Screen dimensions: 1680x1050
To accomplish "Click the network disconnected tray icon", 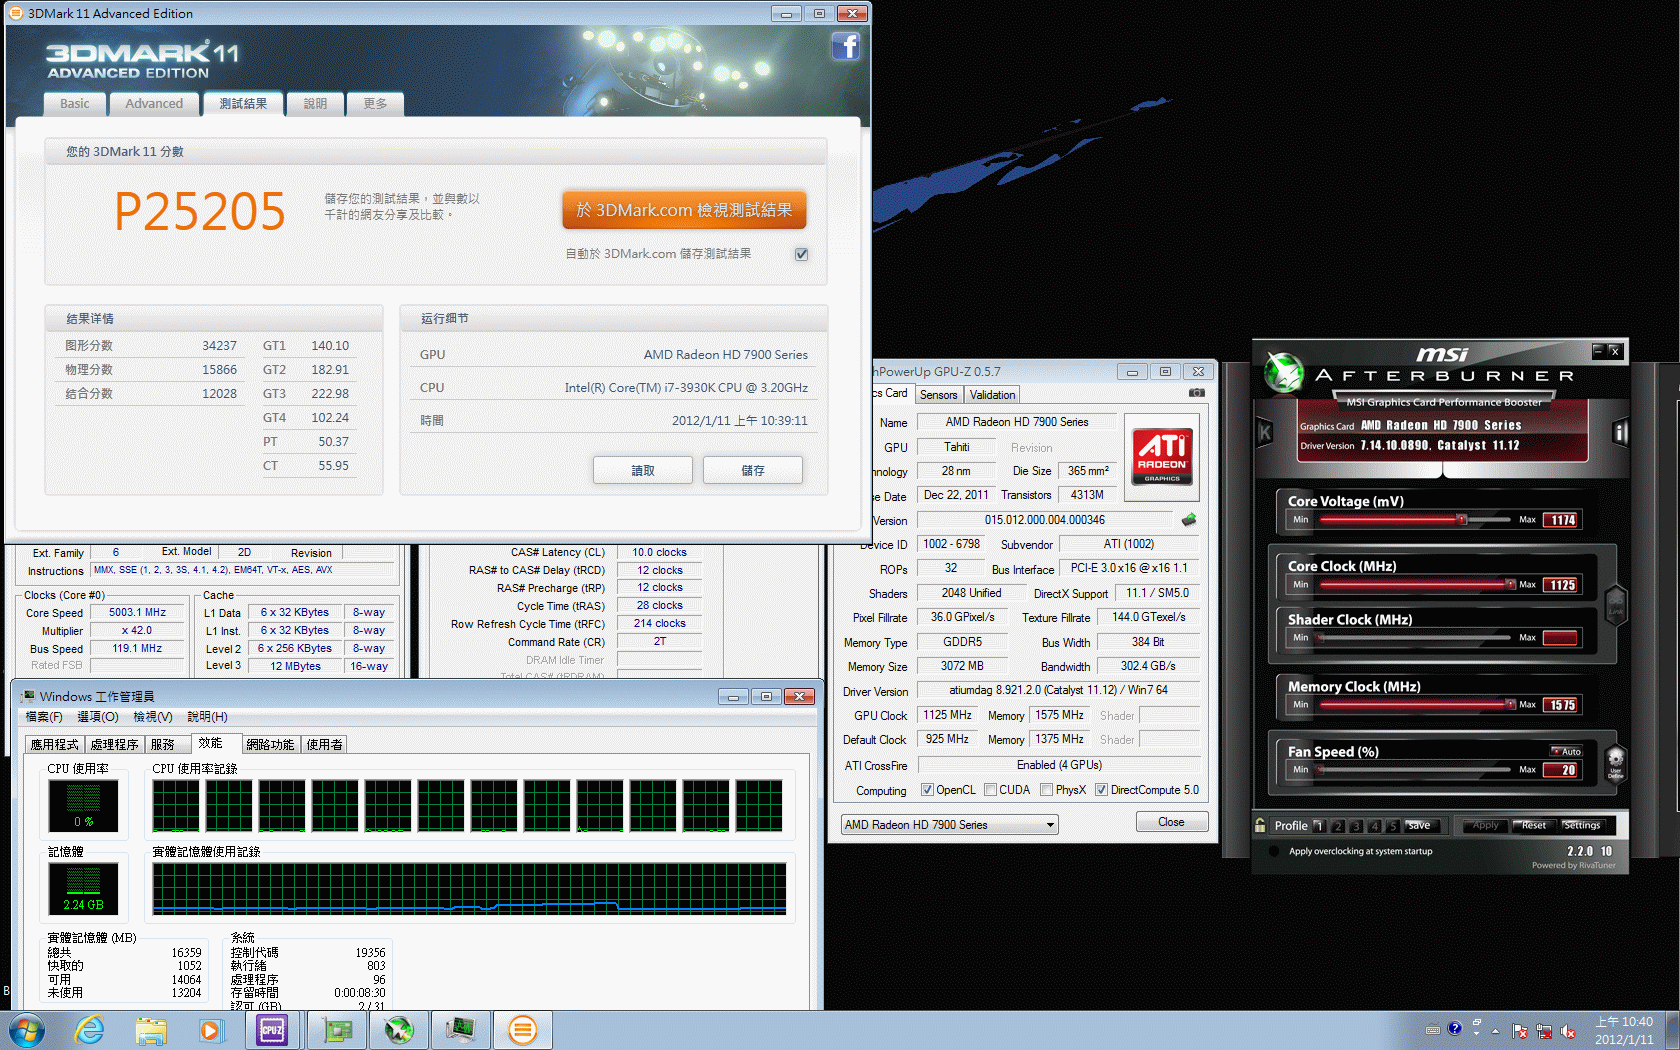I will (1544, 1031).
